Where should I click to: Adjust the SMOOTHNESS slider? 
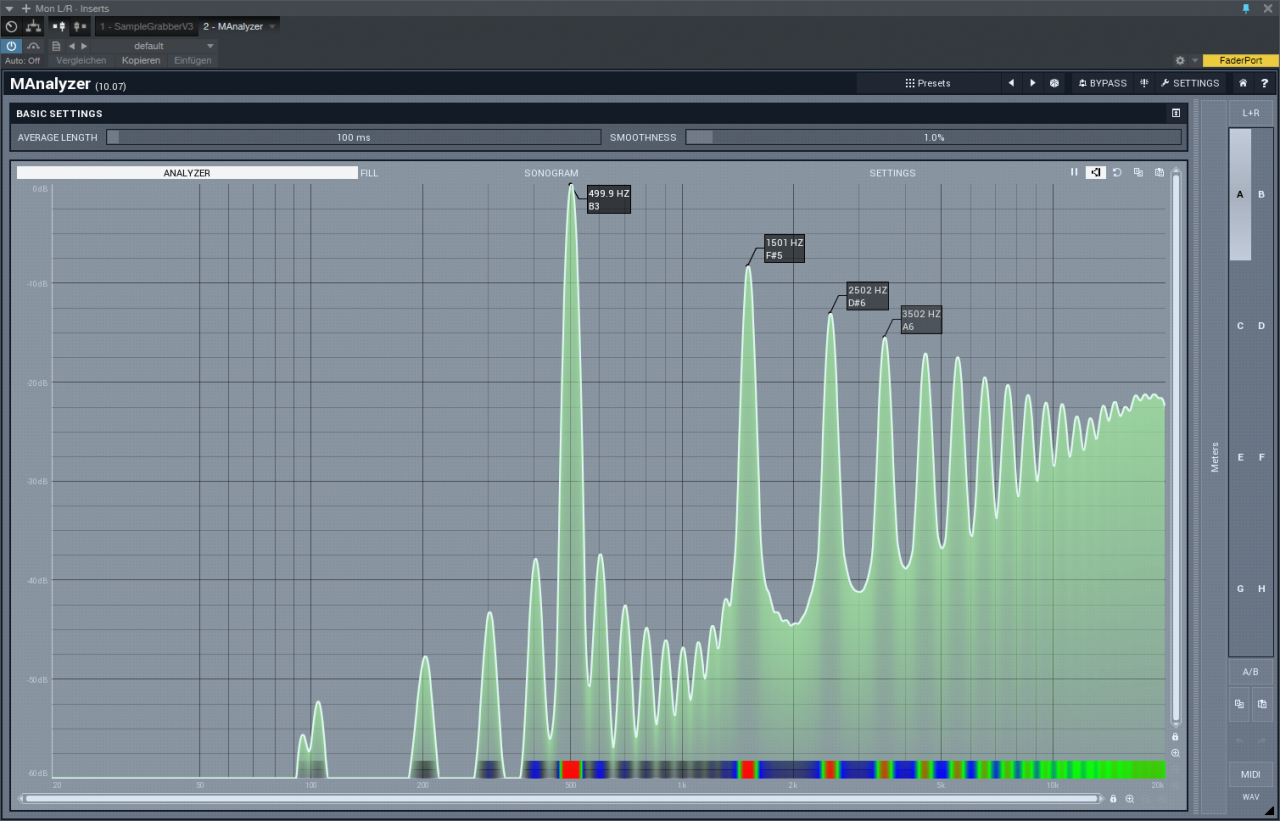pos(933,137)
